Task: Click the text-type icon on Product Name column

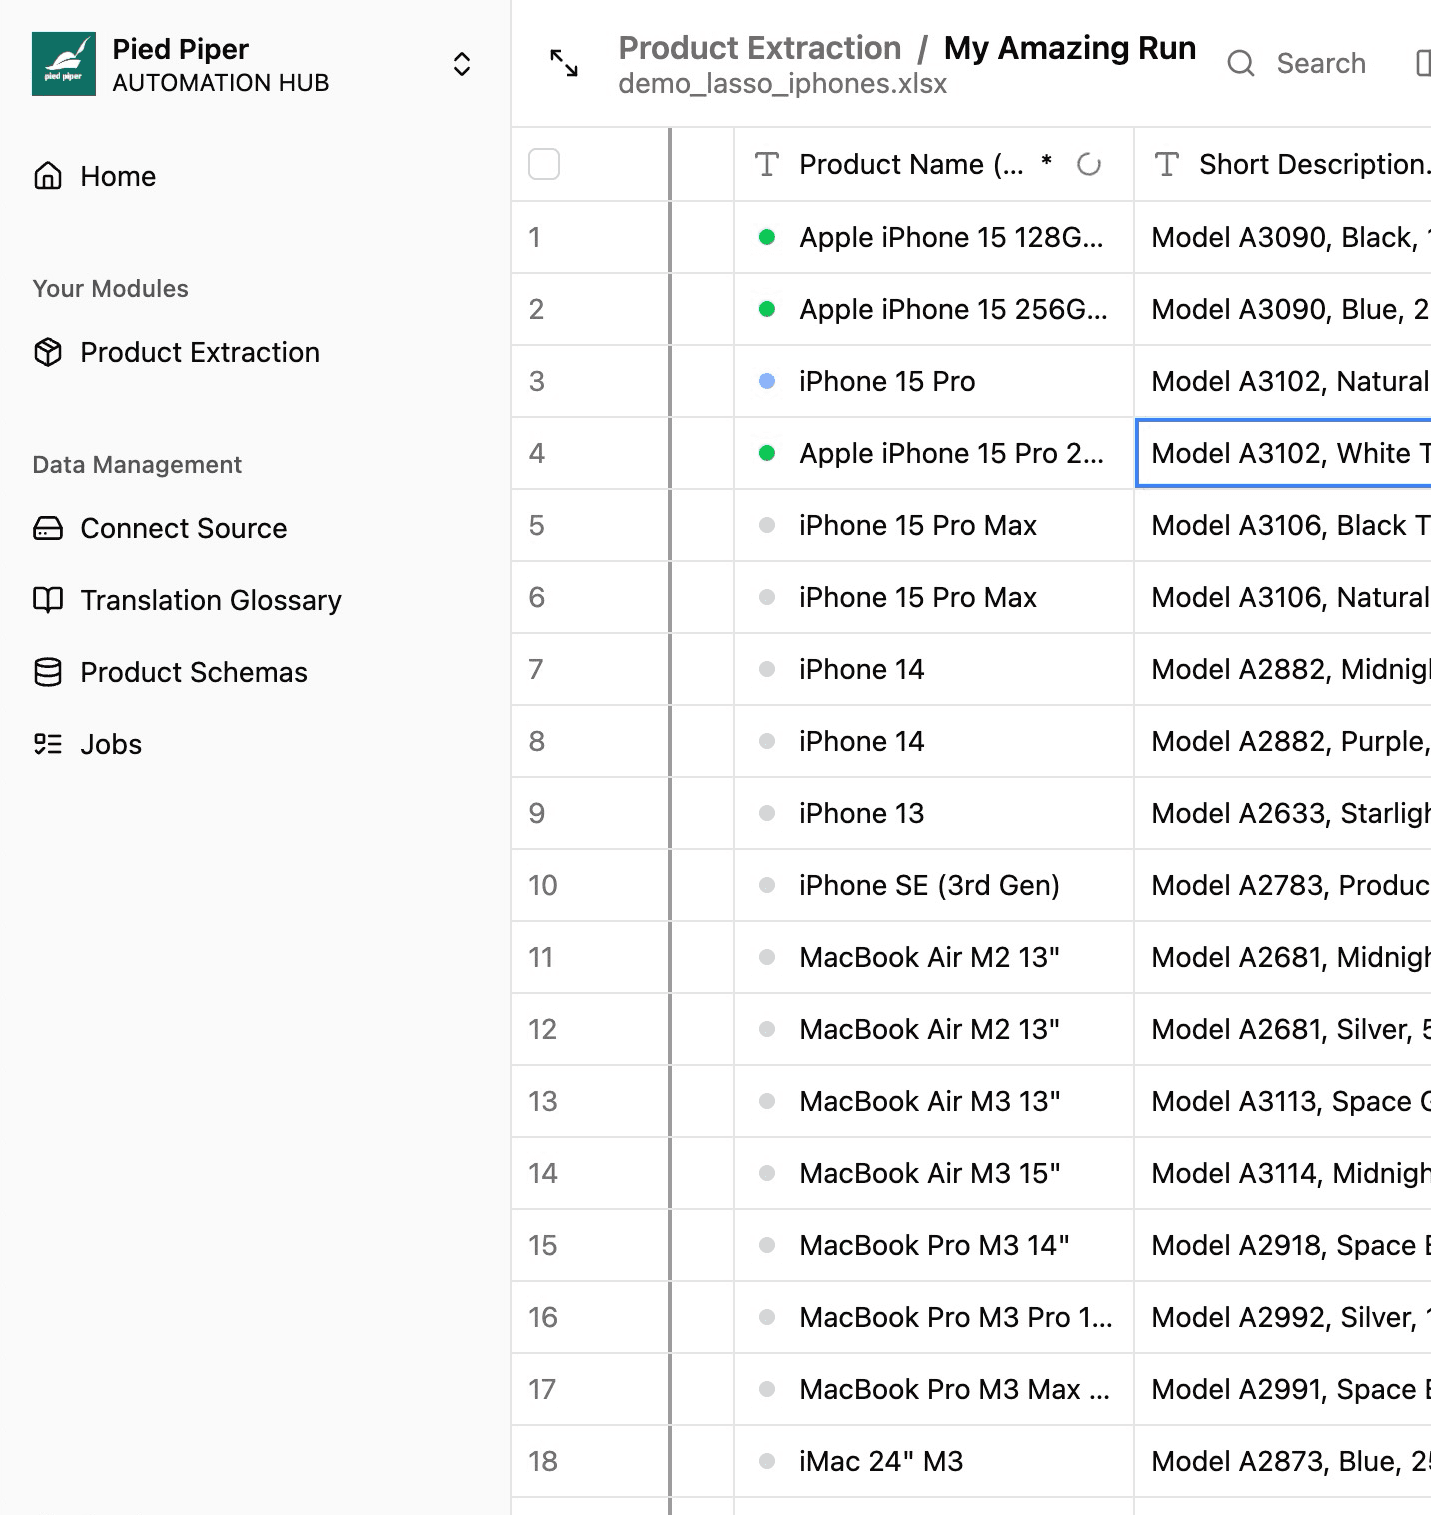Action: click(x=766, y=164)
